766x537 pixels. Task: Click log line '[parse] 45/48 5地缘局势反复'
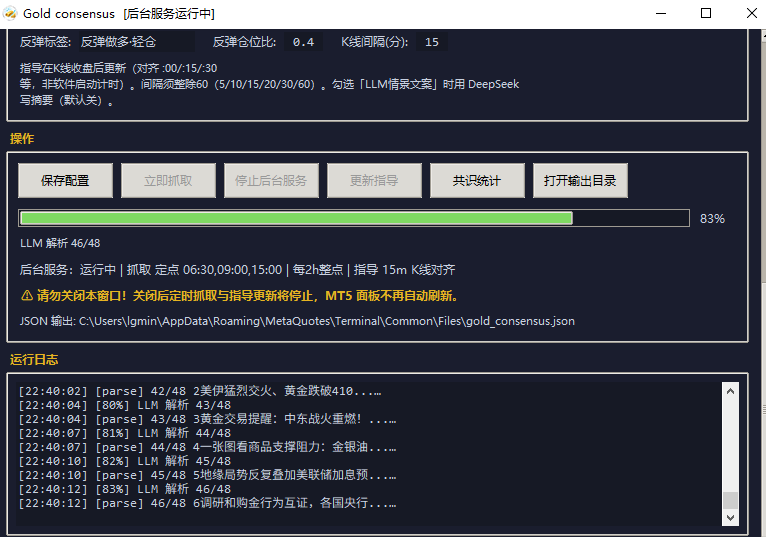207,475
